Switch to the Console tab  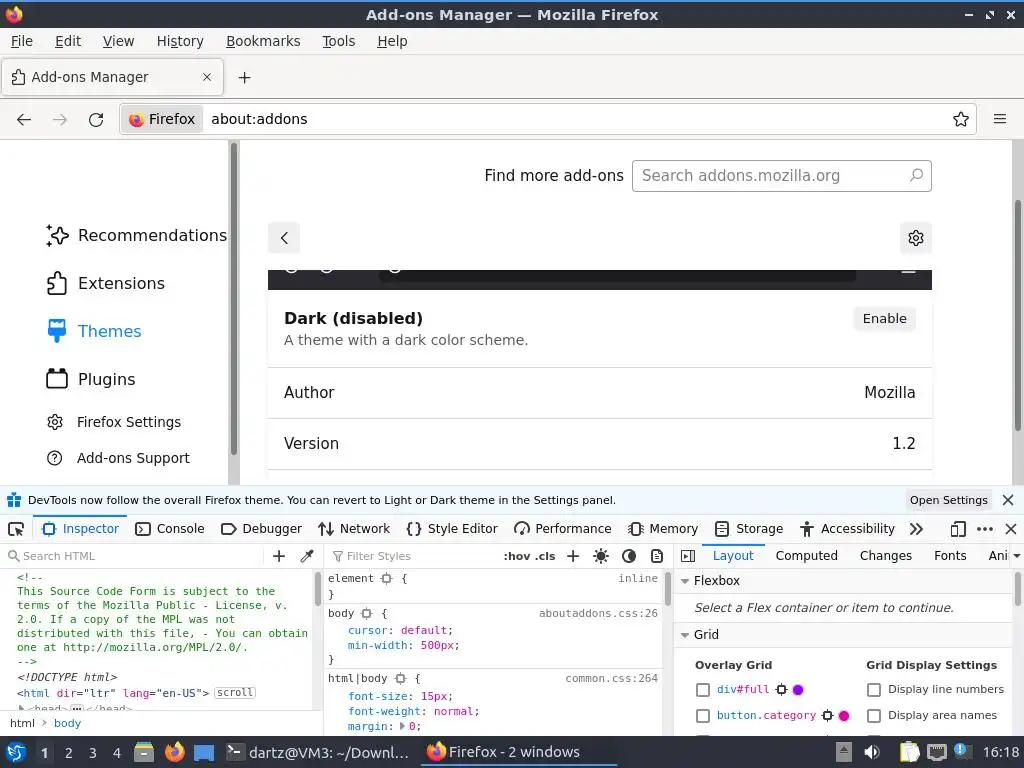(170, 529)
